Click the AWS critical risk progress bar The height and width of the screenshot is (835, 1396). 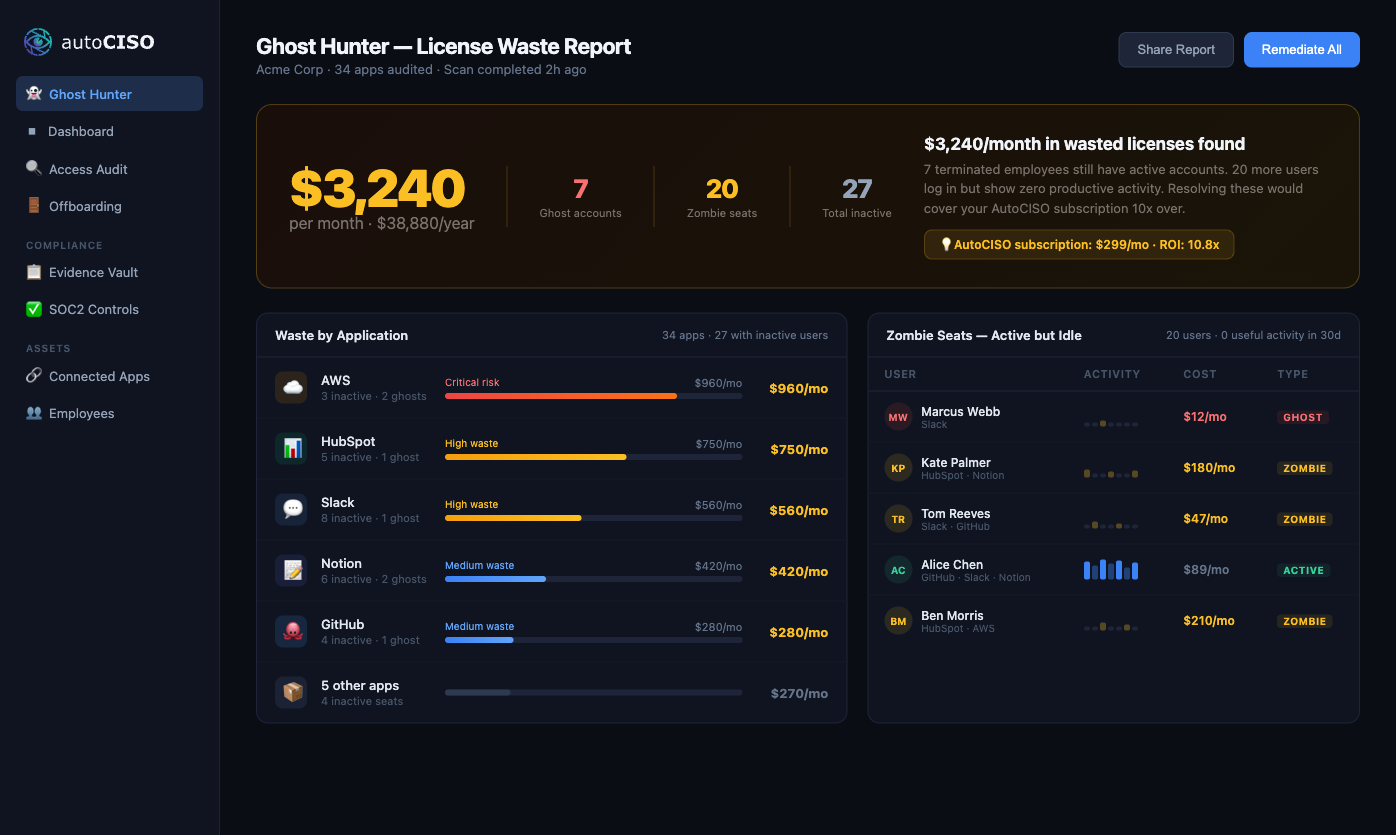coord(593,396)
